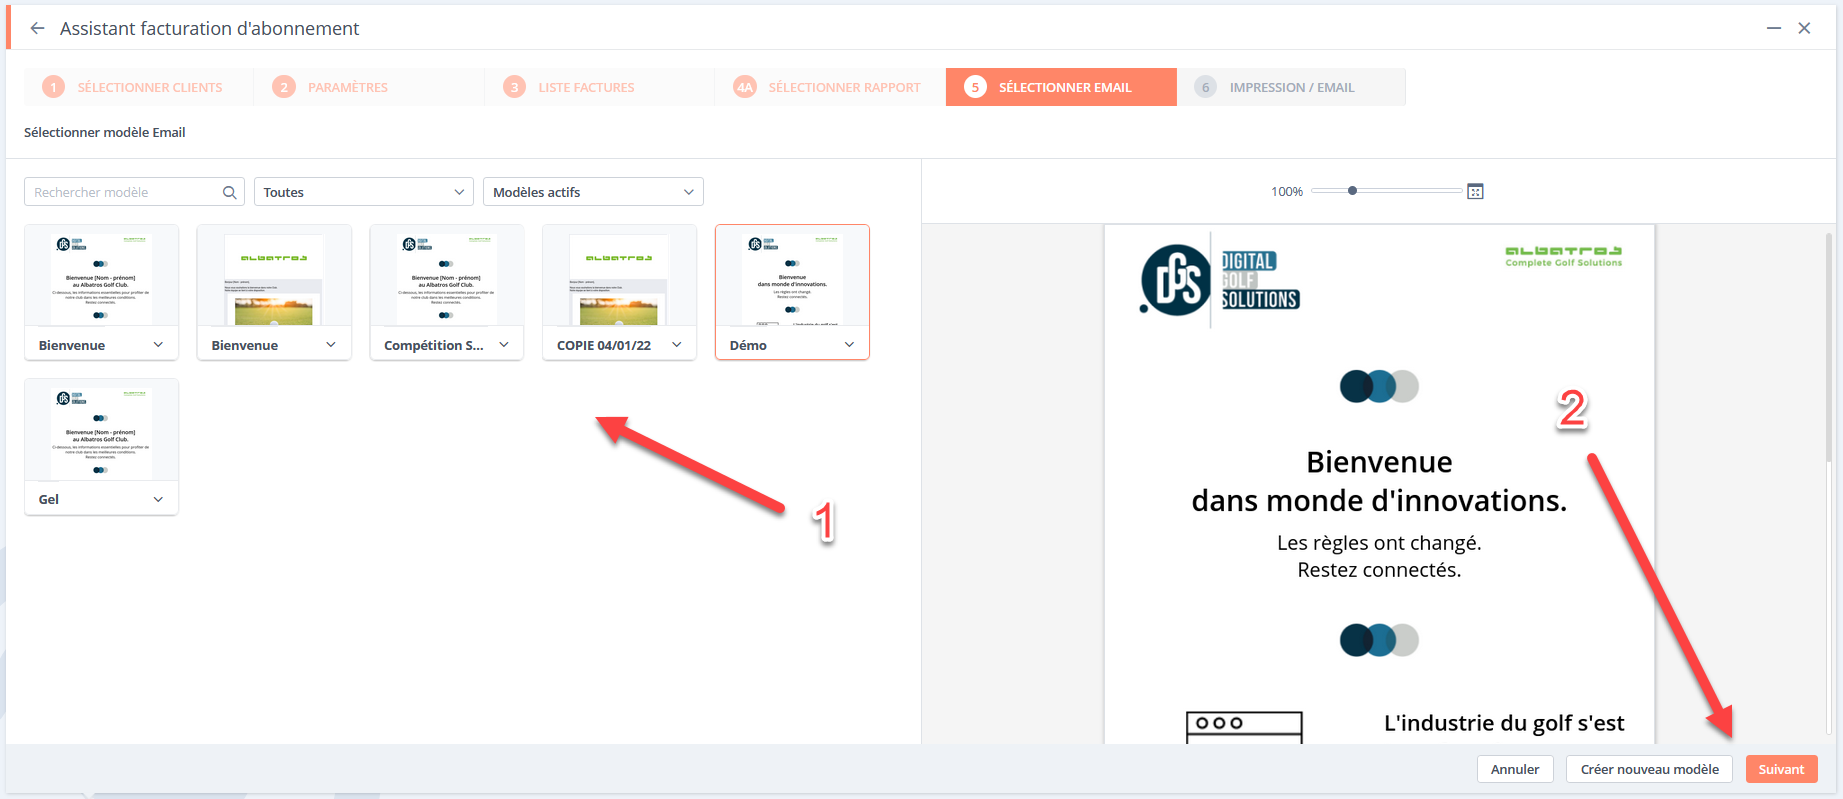Image resolution: width=1843 pixels, height=799 pixels.
Task: Click the search magnifier icon in Rechercher modèle
Action: pos(229,192)
